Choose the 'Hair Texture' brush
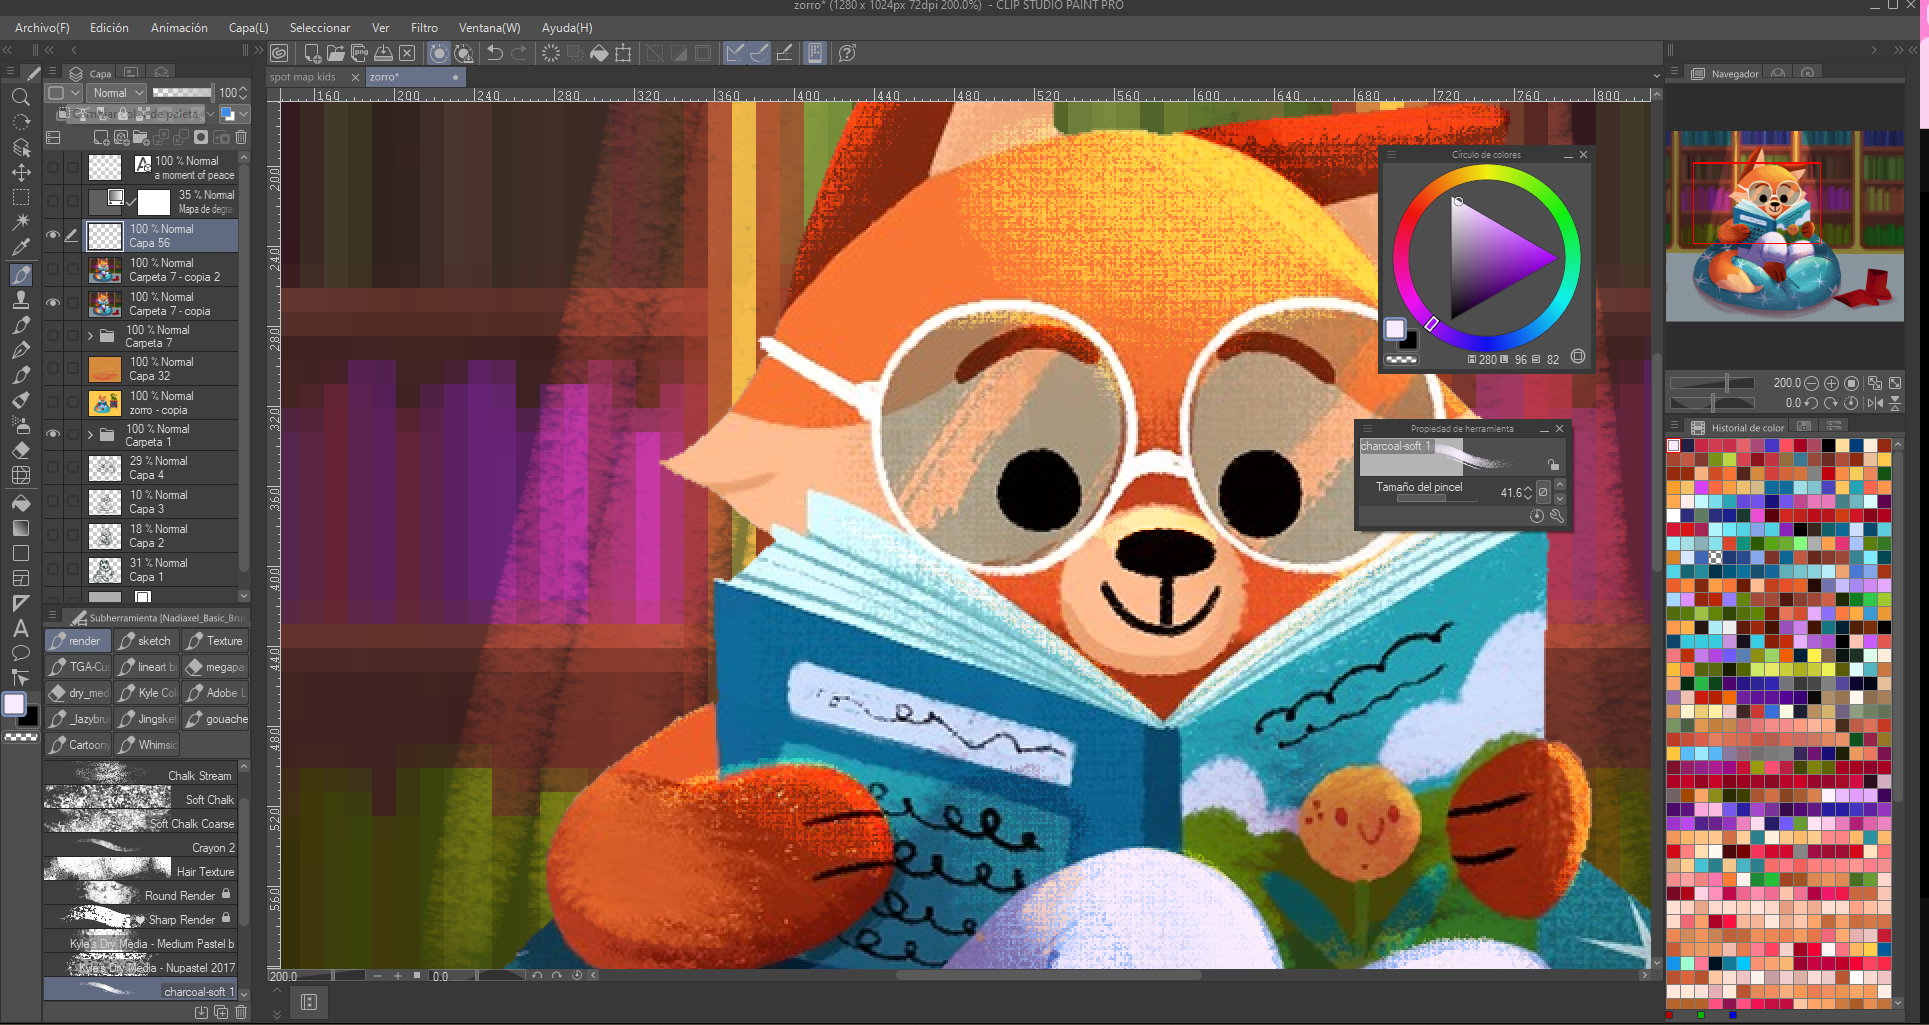 pos(140,871)
